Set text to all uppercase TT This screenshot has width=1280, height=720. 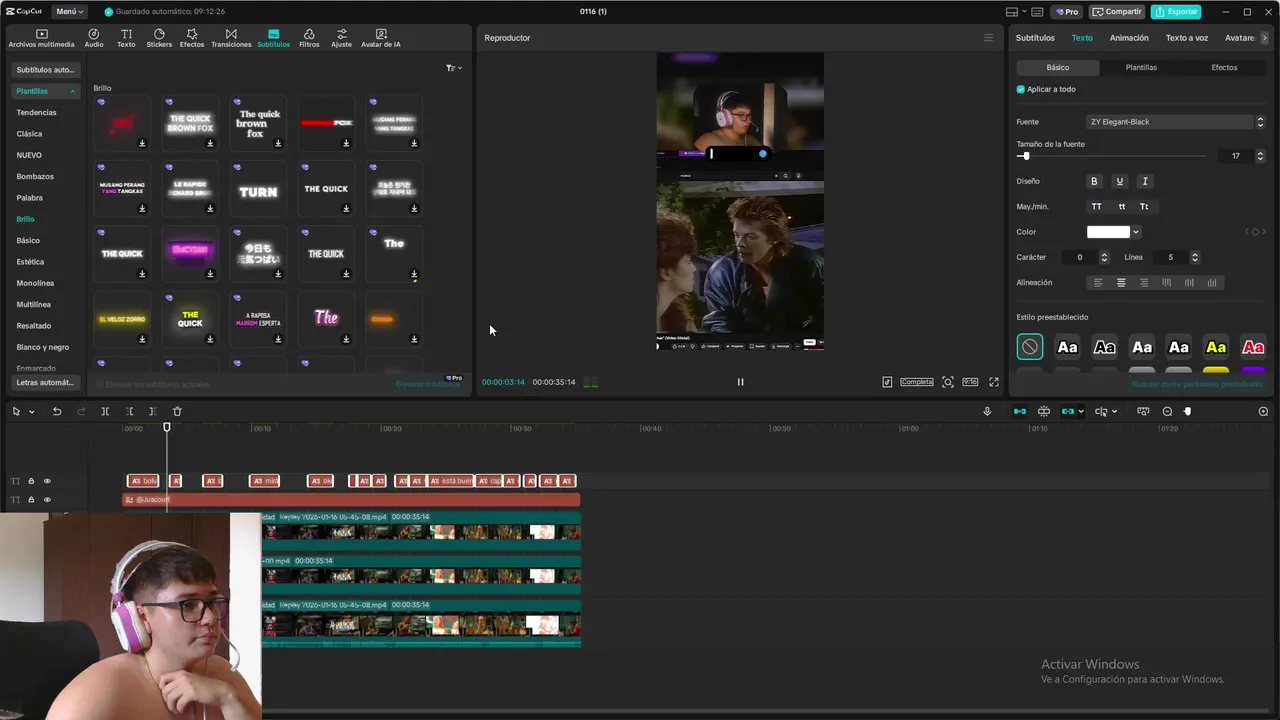point(1096,207)
